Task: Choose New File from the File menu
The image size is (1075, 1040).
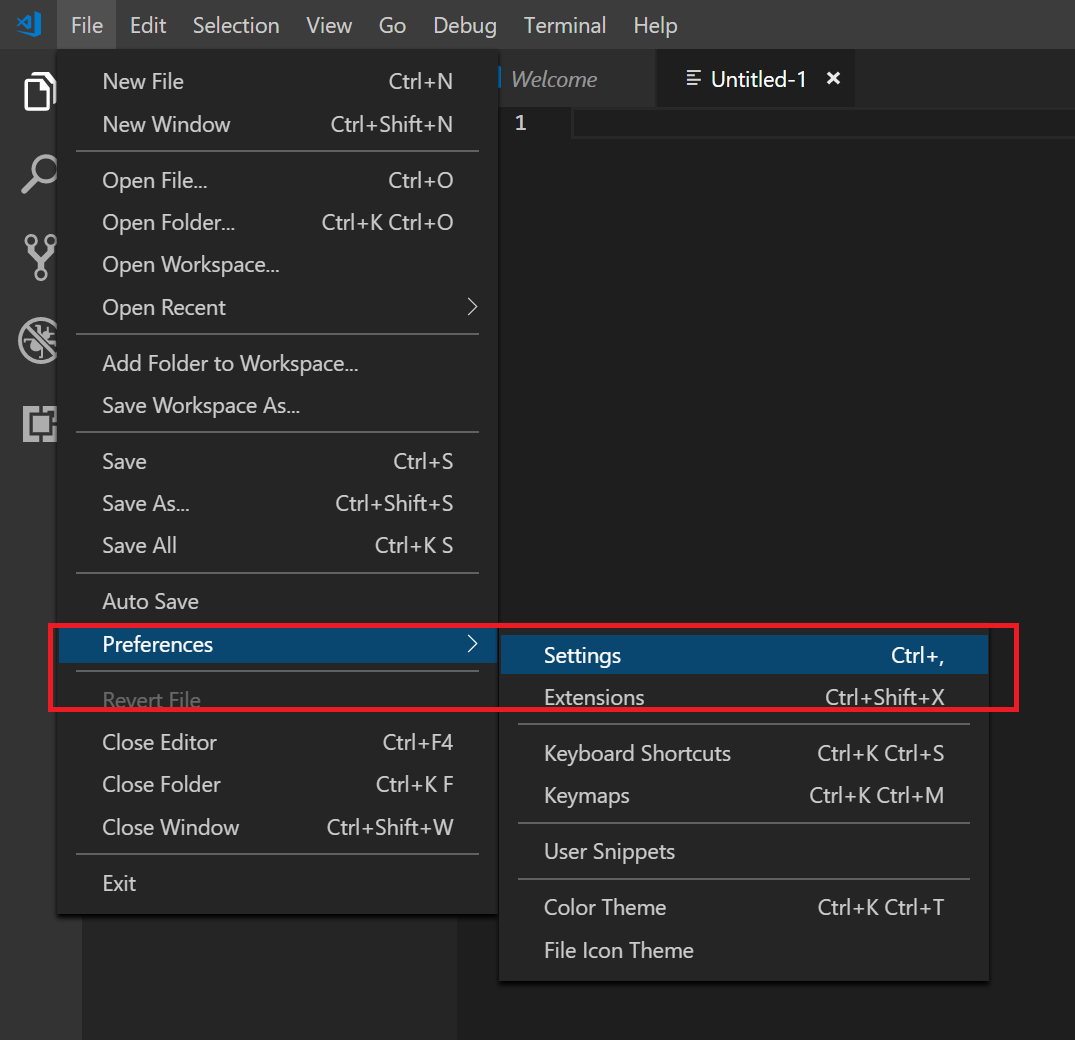Action: (278, 81)
